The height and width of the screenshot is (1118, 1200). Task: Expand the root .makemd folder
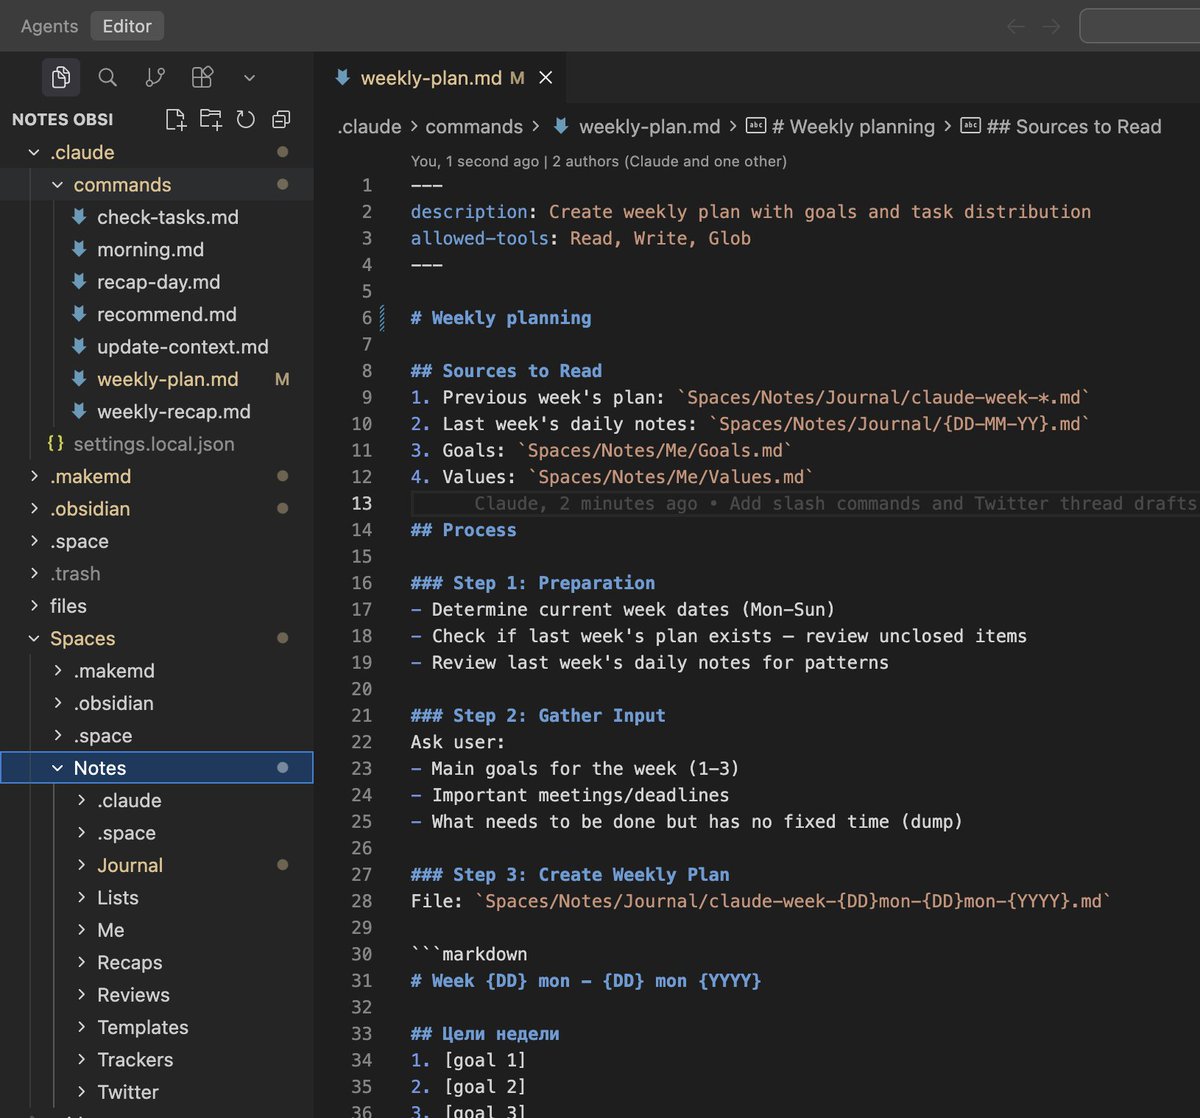[x=156, y=476]
